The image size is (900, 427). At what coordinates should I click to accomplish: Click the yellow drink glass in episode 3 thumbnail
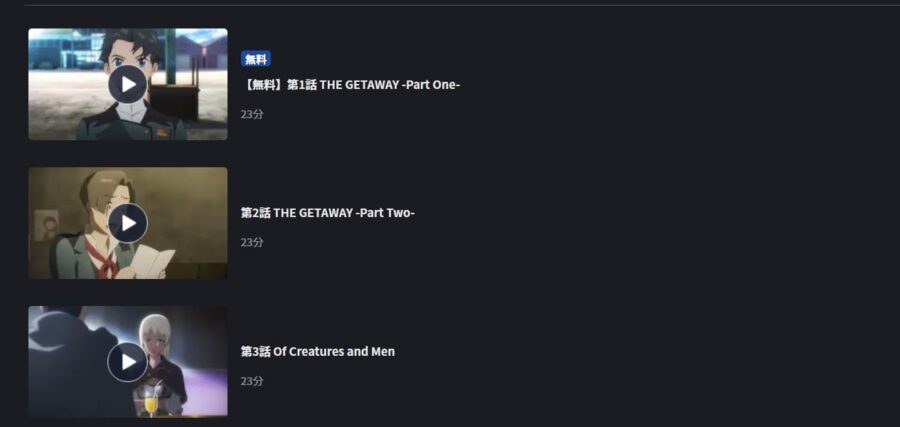tap(150, 403)
